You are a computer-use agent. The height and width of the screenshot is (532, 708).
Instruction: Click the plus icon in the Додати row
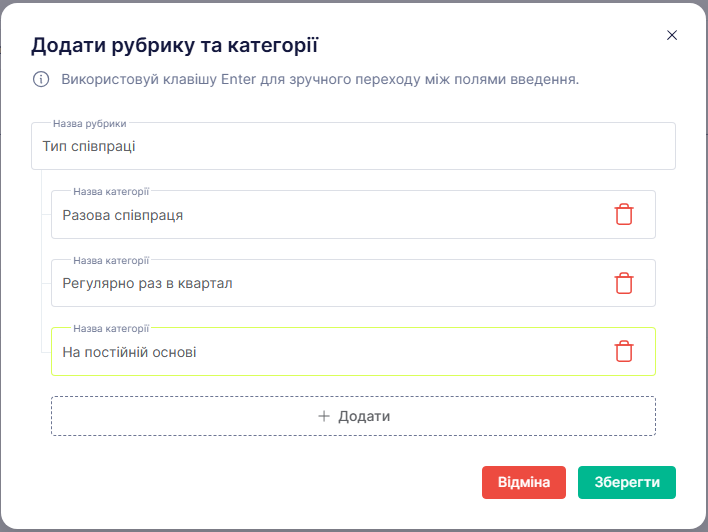click(323, 416)
